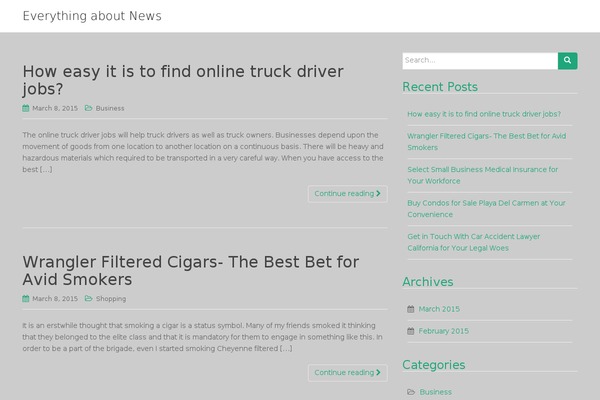Continue reading the Wrangler cigars post
The height and width of the screenshot is (400, 600).
click(347, 373)
